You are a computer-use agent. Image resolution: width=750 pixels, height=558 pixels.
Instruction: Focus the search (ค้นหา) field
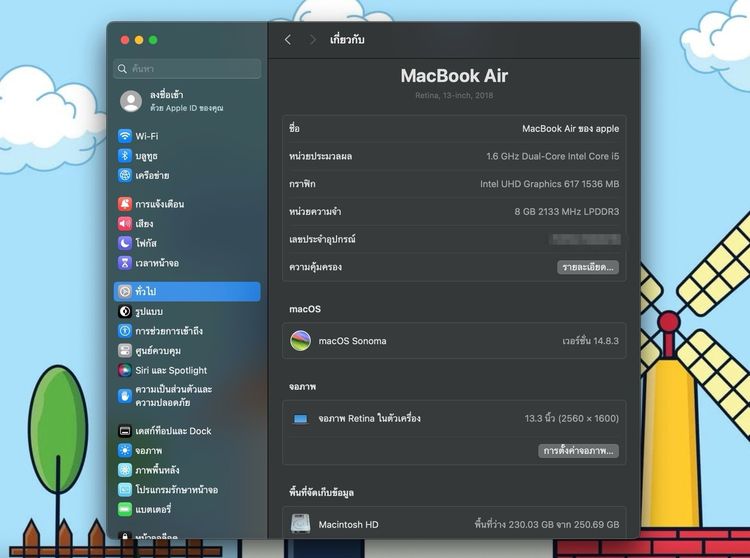pyautogui.click(x=188, y=69)
